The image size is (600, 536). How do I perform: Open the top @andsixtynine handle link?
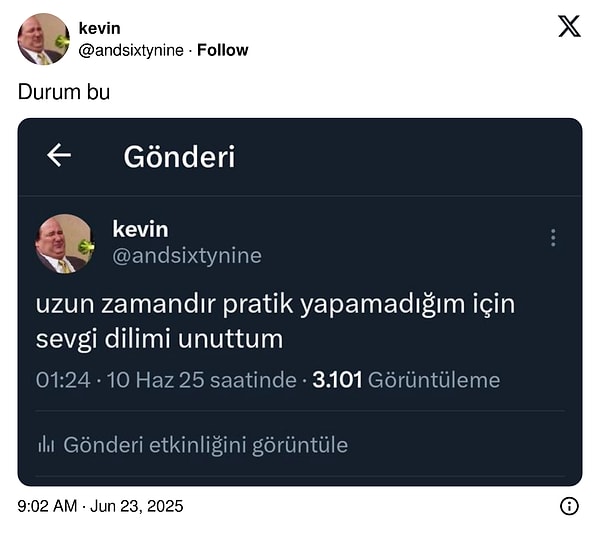coord(130,50)
